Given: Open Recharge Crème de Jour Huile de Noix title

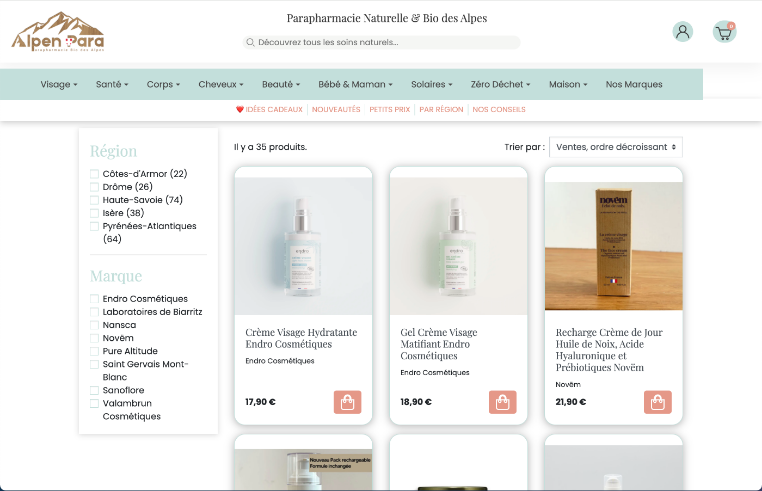Looking at the screenshot, I should pyautogui.click(x=609, y=350).
